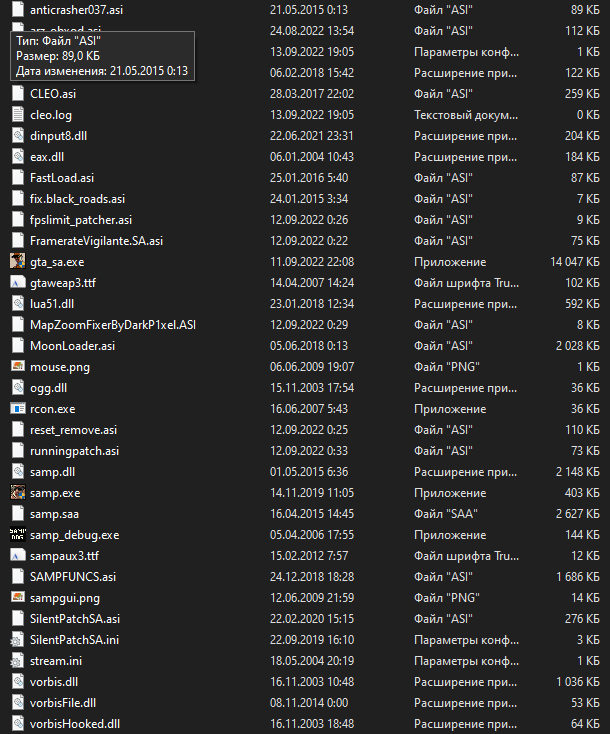The image size is (610, 734).
Task: Click the sampgui.png image icon
Action: pyautogui.click(x=18, y=597)
